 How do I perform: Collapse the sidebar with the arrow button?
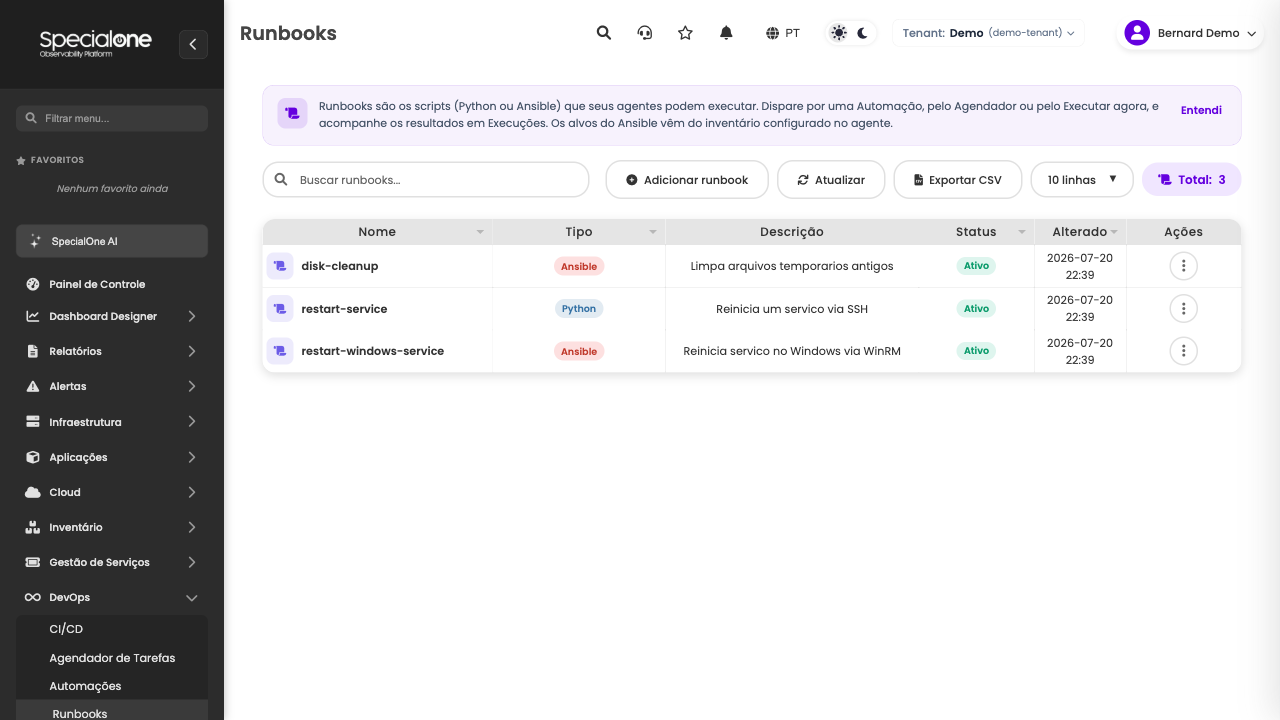click(193, 44)
